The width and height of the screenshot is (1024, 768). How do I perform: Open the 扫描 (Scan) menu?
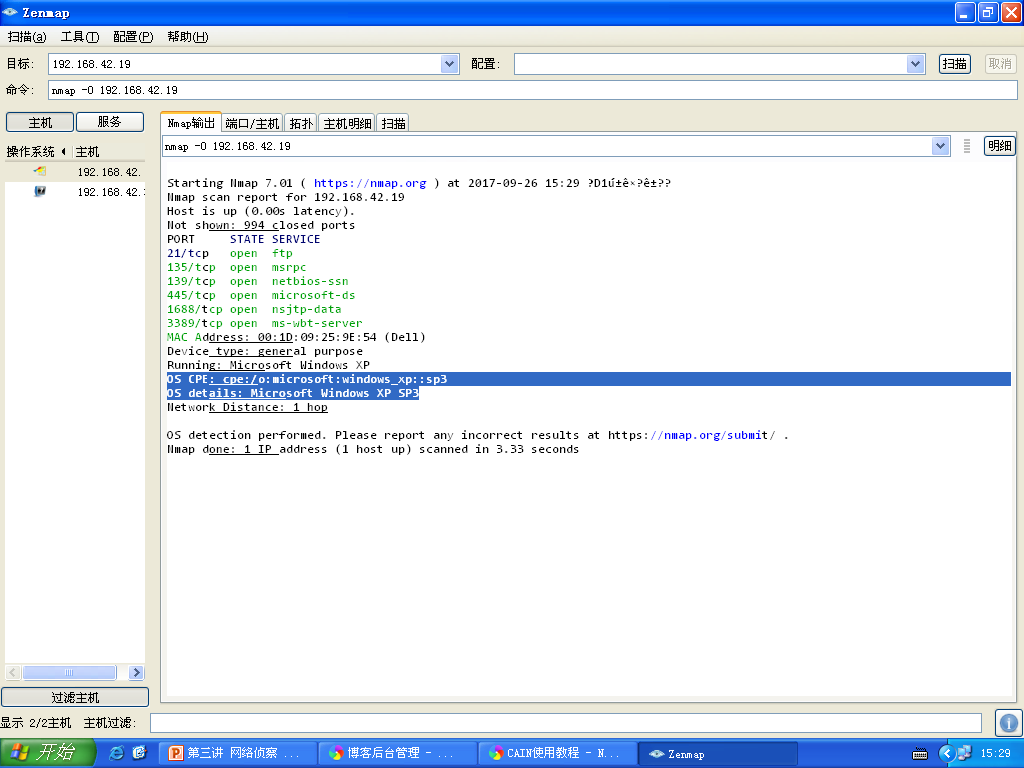click(27, 37)
